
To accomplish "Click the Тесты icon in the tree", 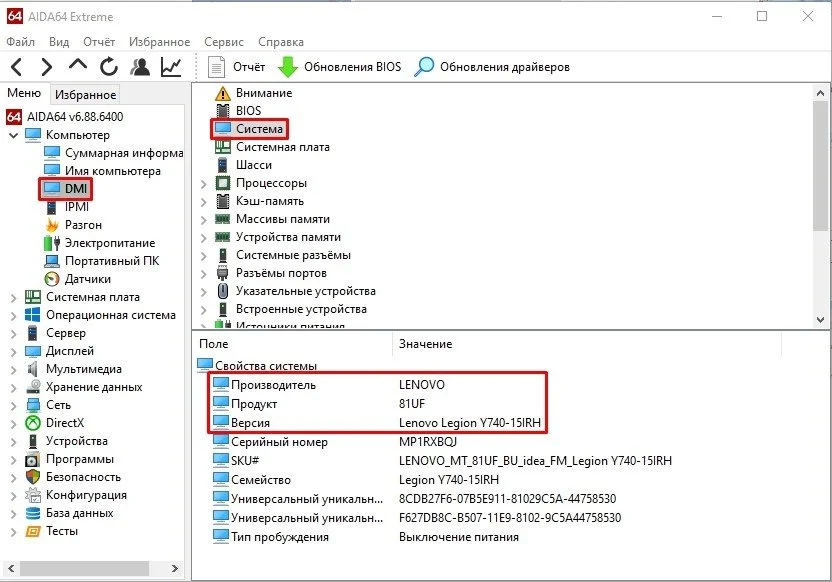I will click(x=33, y=531).
